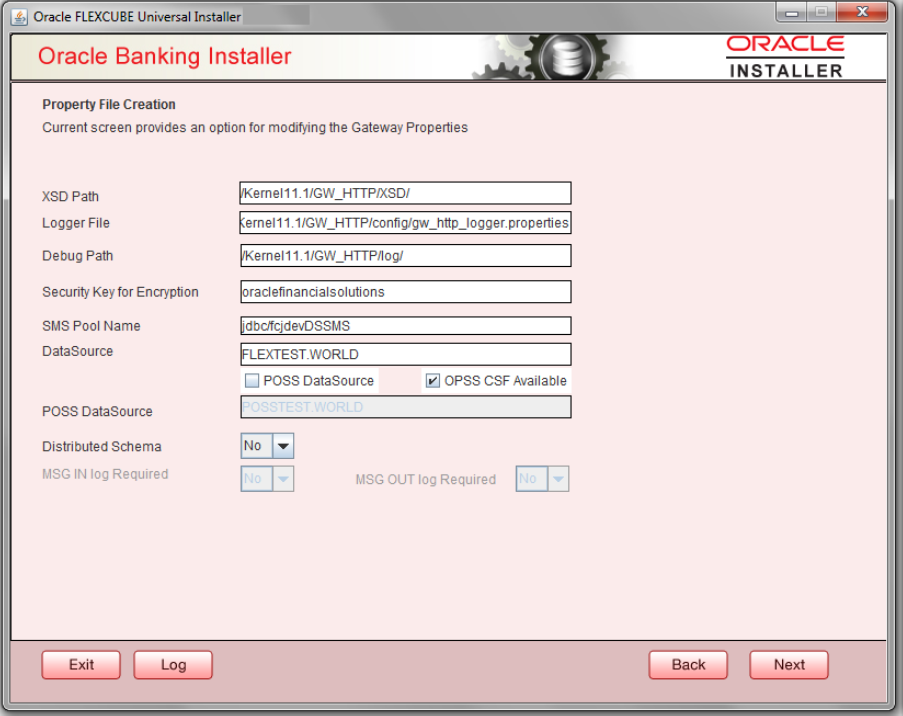
Task: Open the MSG OUT log Required dropdown
Action: (x=556, y=478)
